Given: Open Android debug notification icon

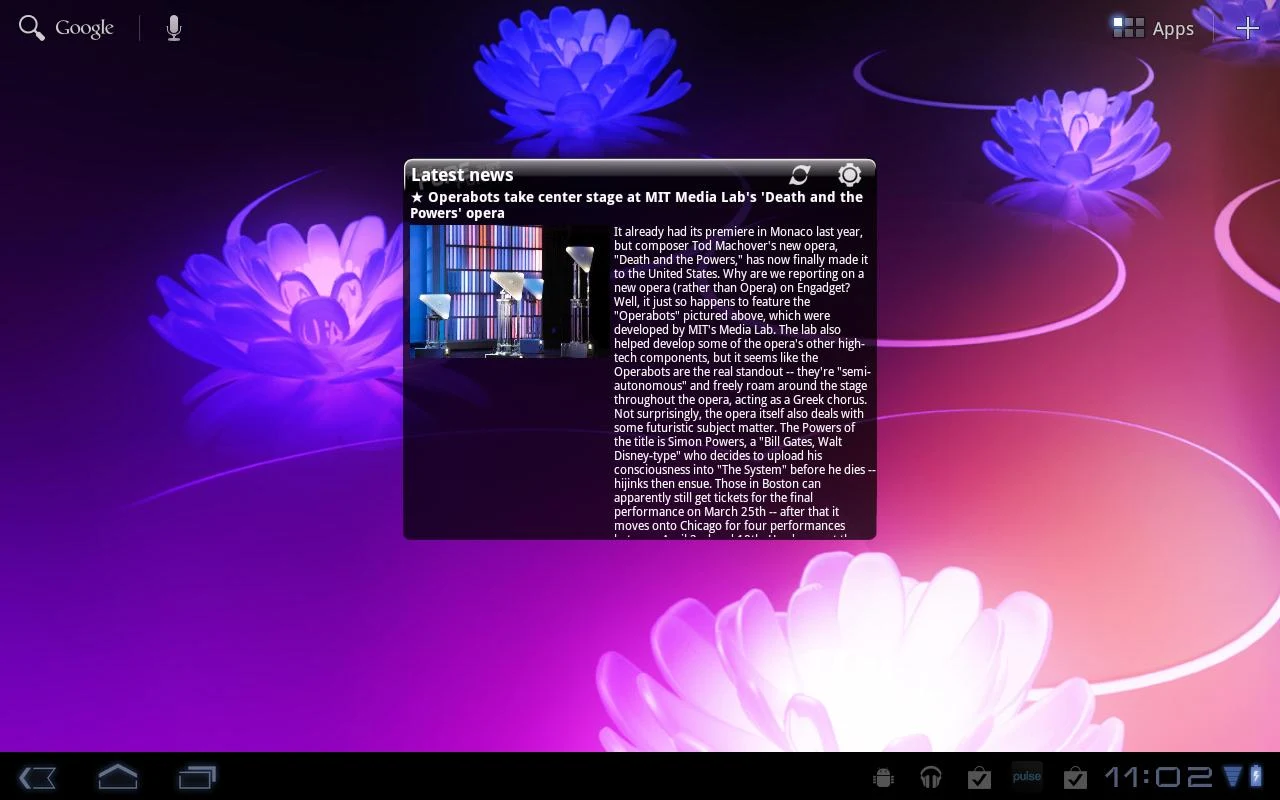Looking at the screenshot, I should click(883, 777).
